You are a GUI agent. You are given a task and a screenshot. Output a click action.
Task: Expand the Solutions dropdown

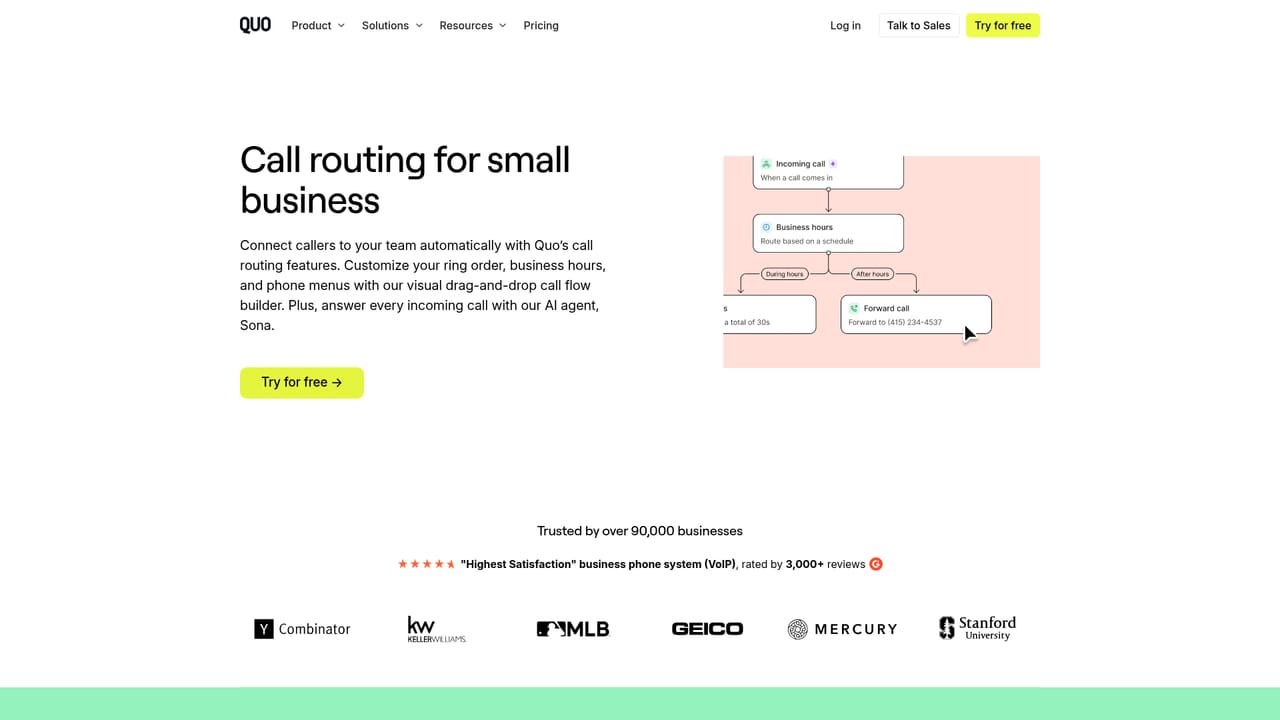392,25
